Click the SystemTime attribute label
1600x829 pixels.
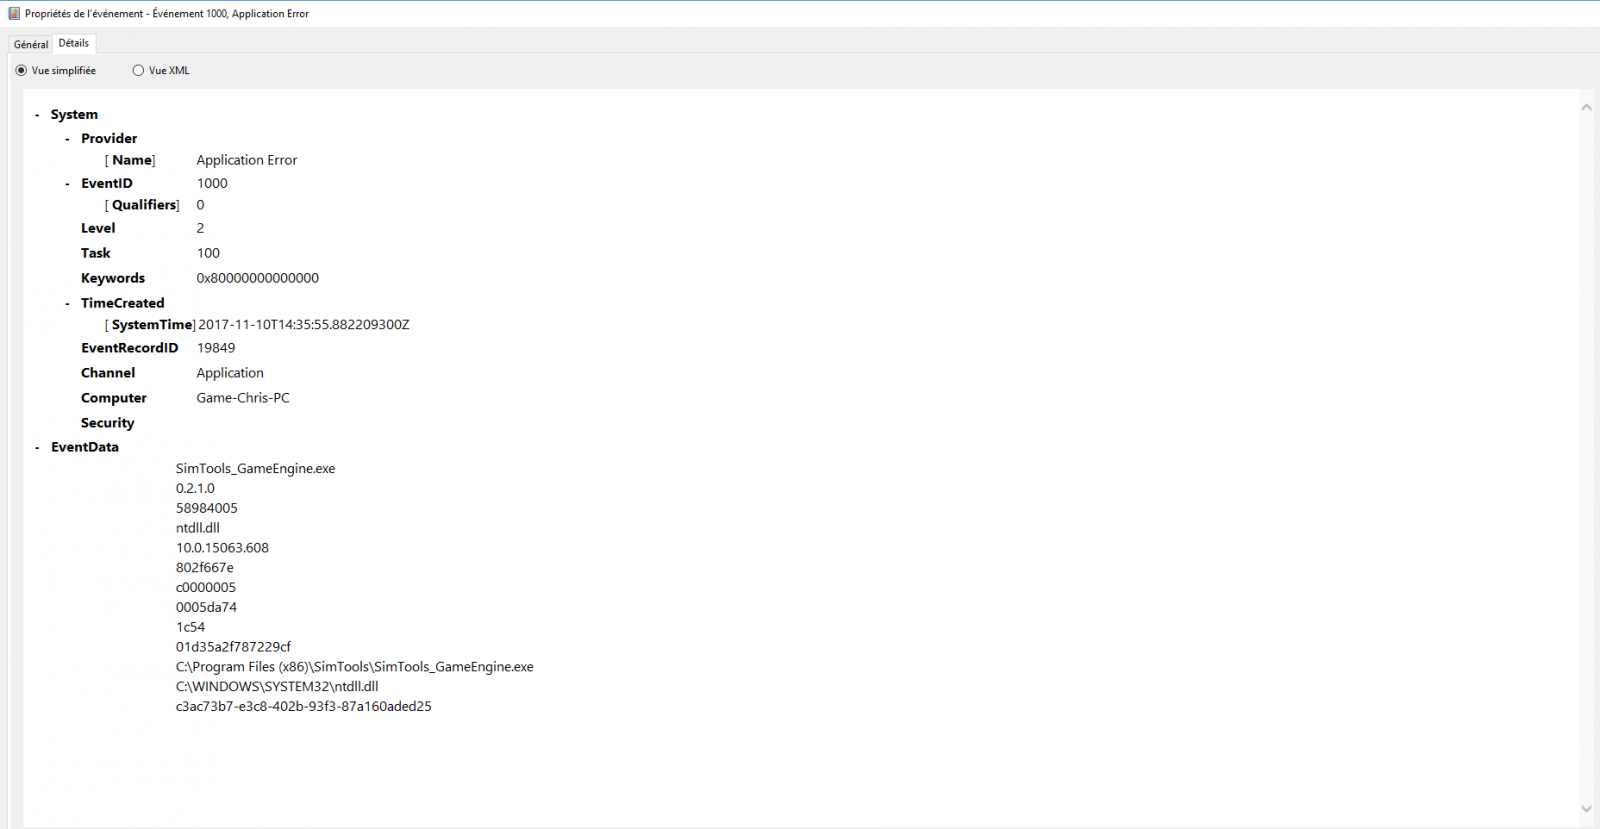[150, 325]
